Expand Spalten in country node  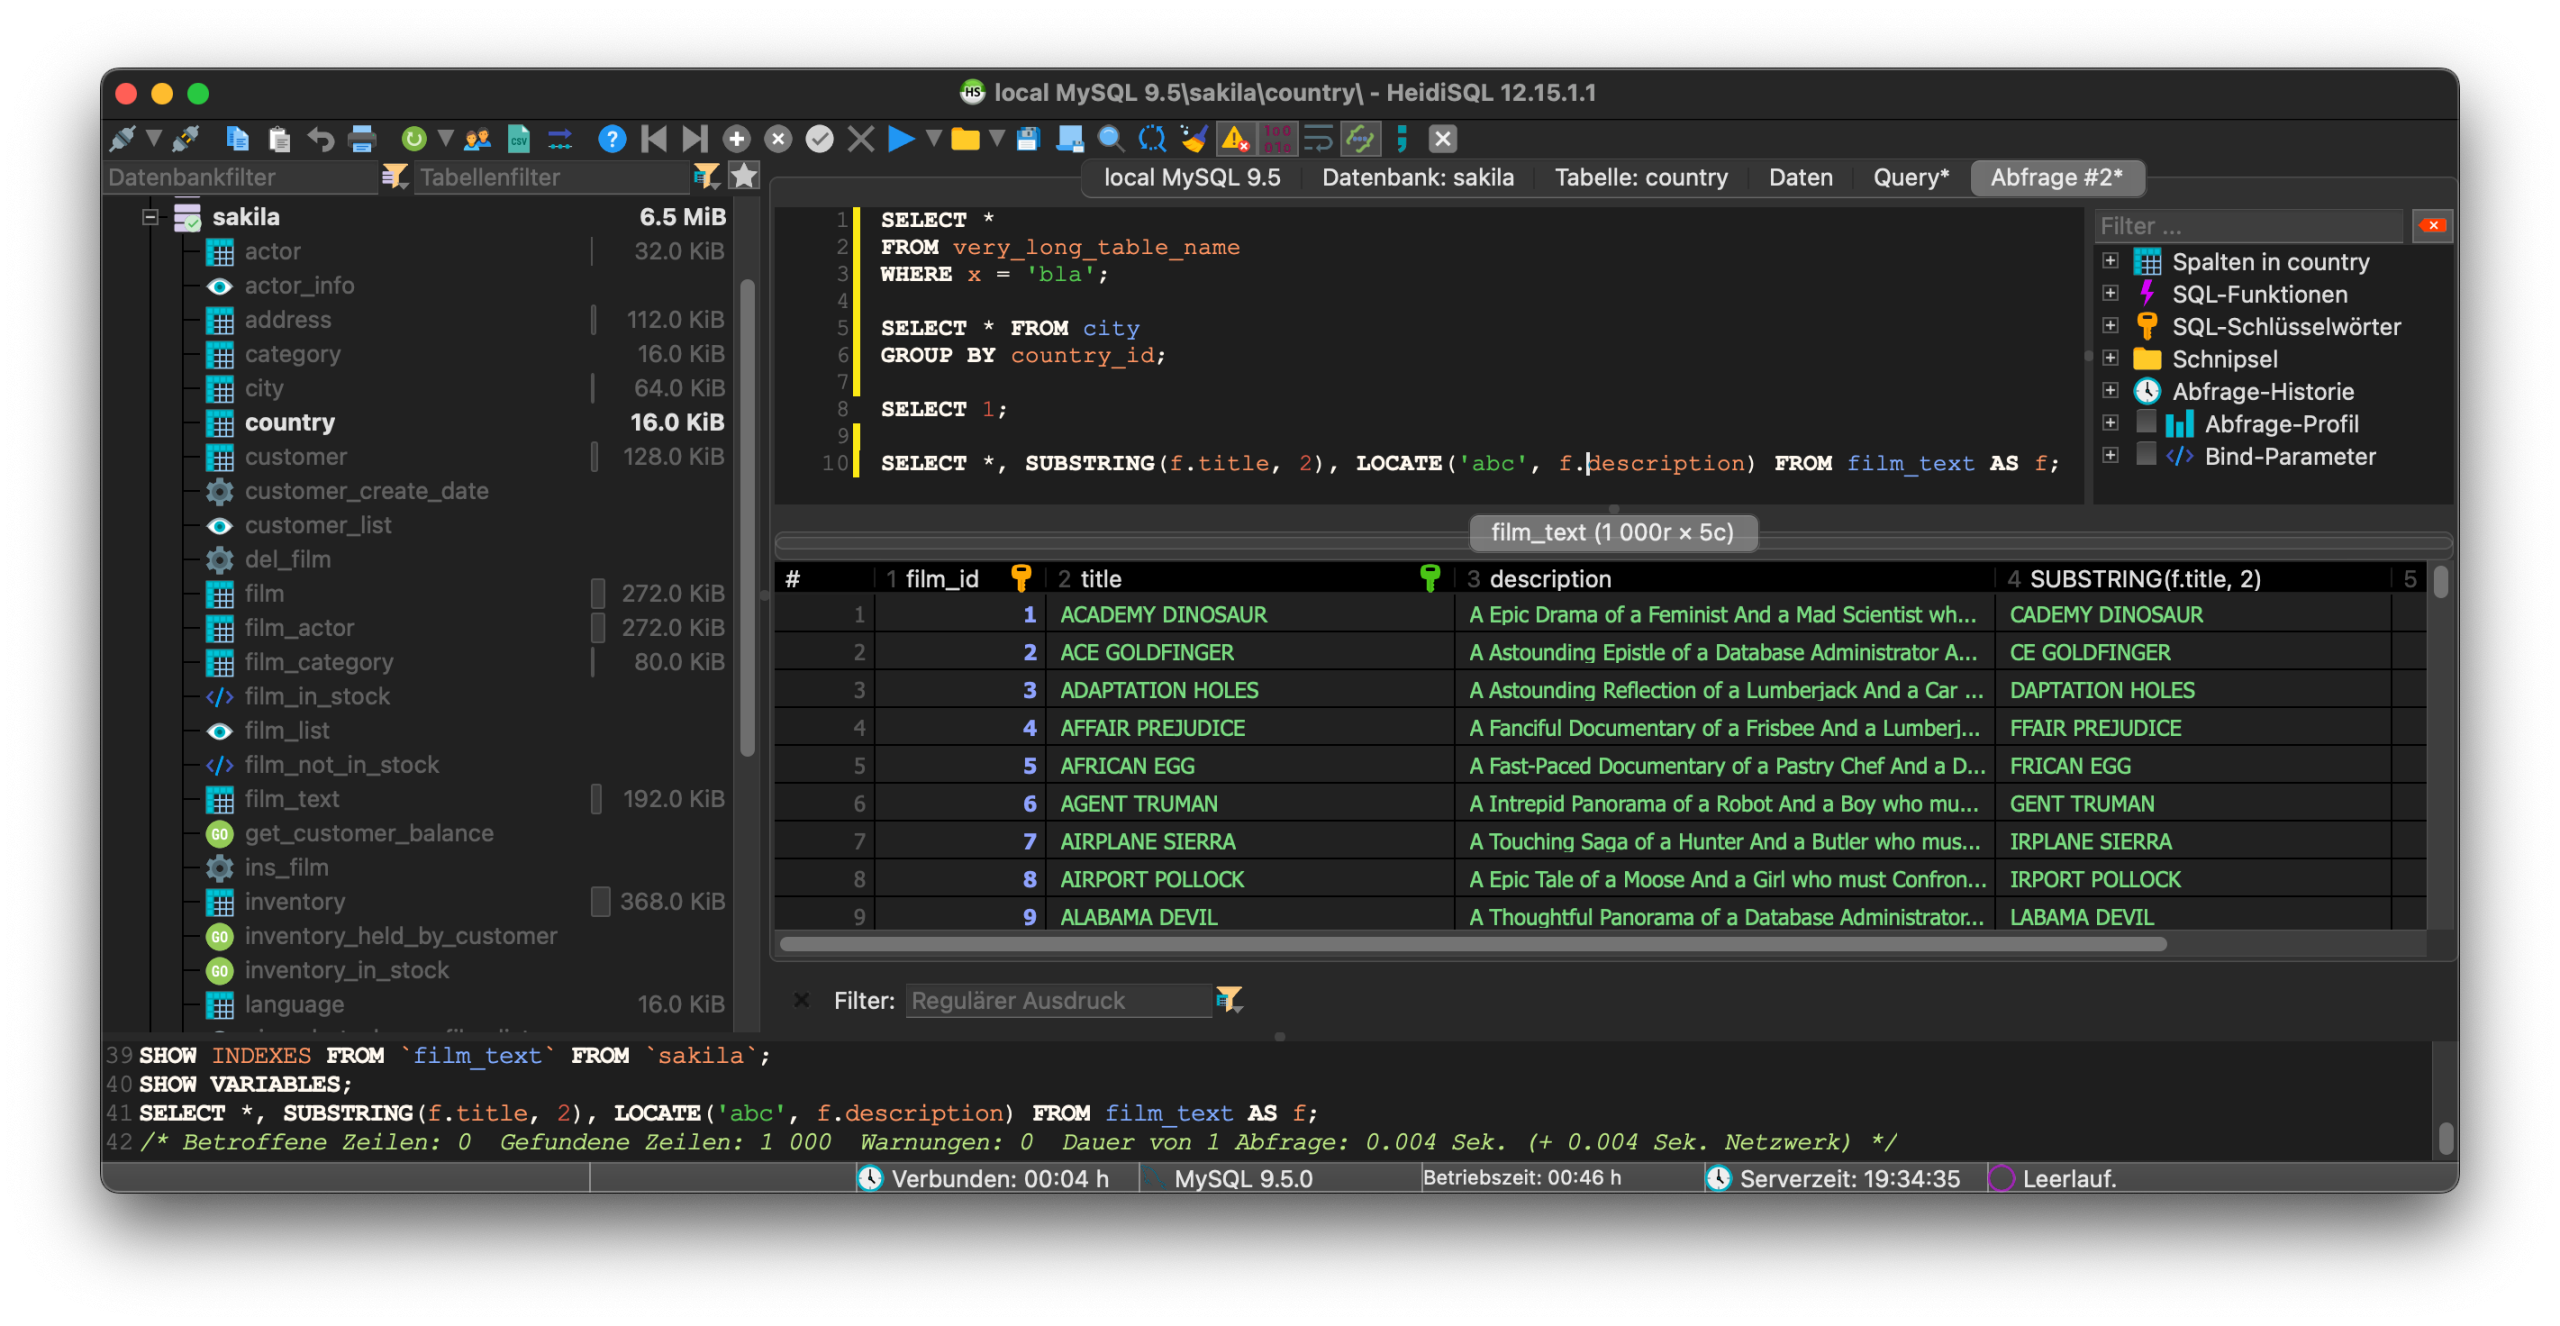click(x=2110, y=261)
